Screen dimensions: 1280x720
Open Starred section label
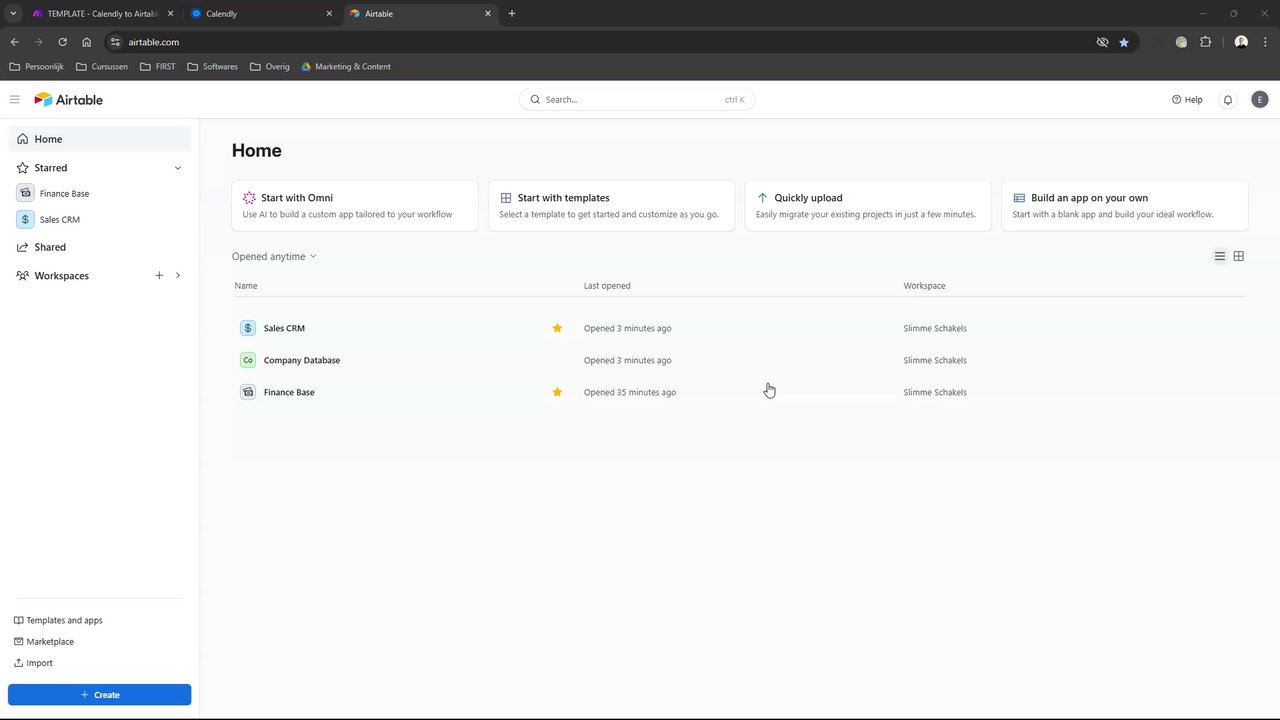(x=51, y=168)
